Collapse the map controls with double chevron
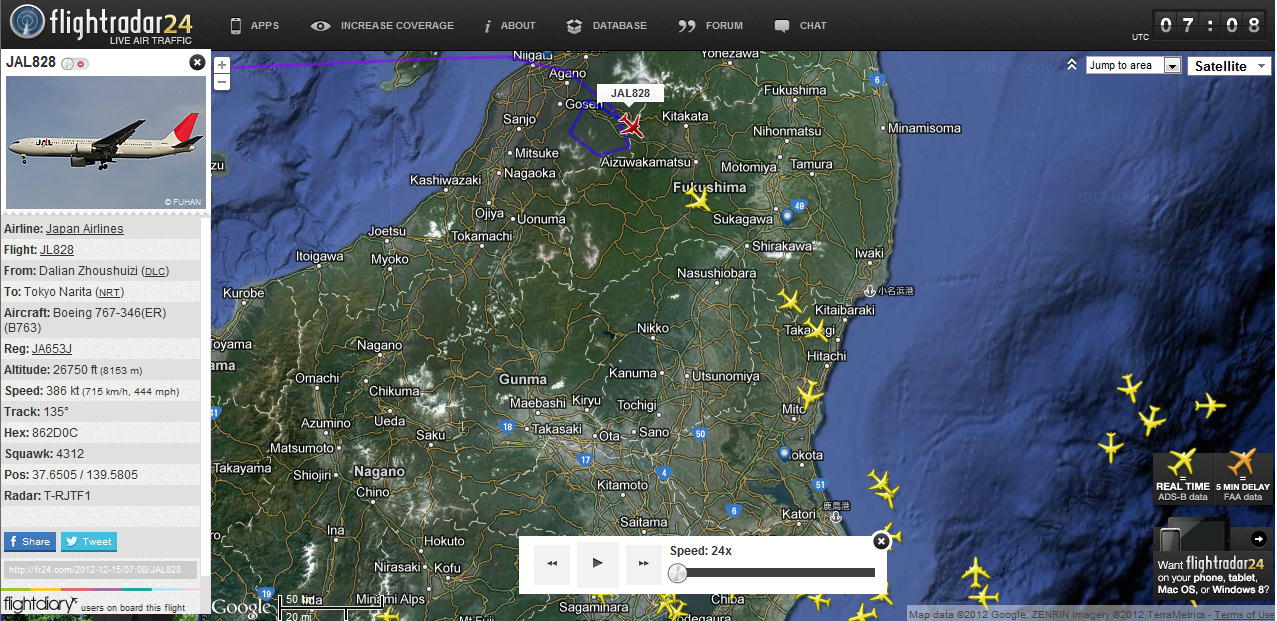Image resolution: width=1277 pixels, height=621 pixels. coord(1071,65)
